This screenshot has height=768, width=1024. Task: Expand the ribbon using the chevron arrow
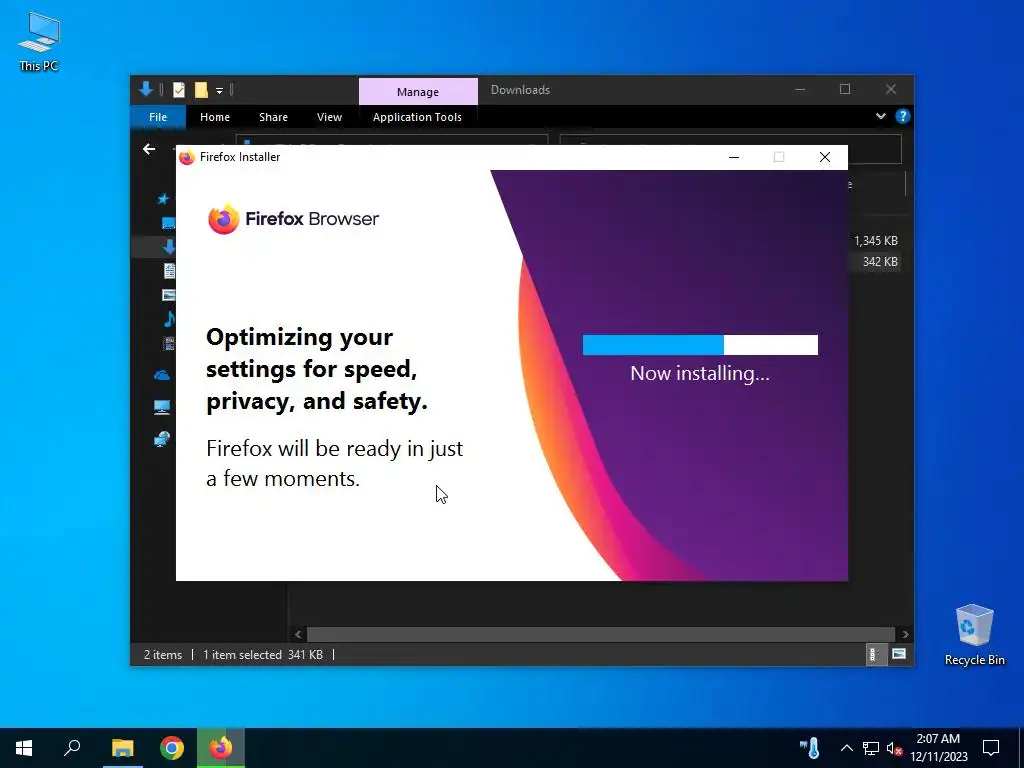[x=880, y=116]
